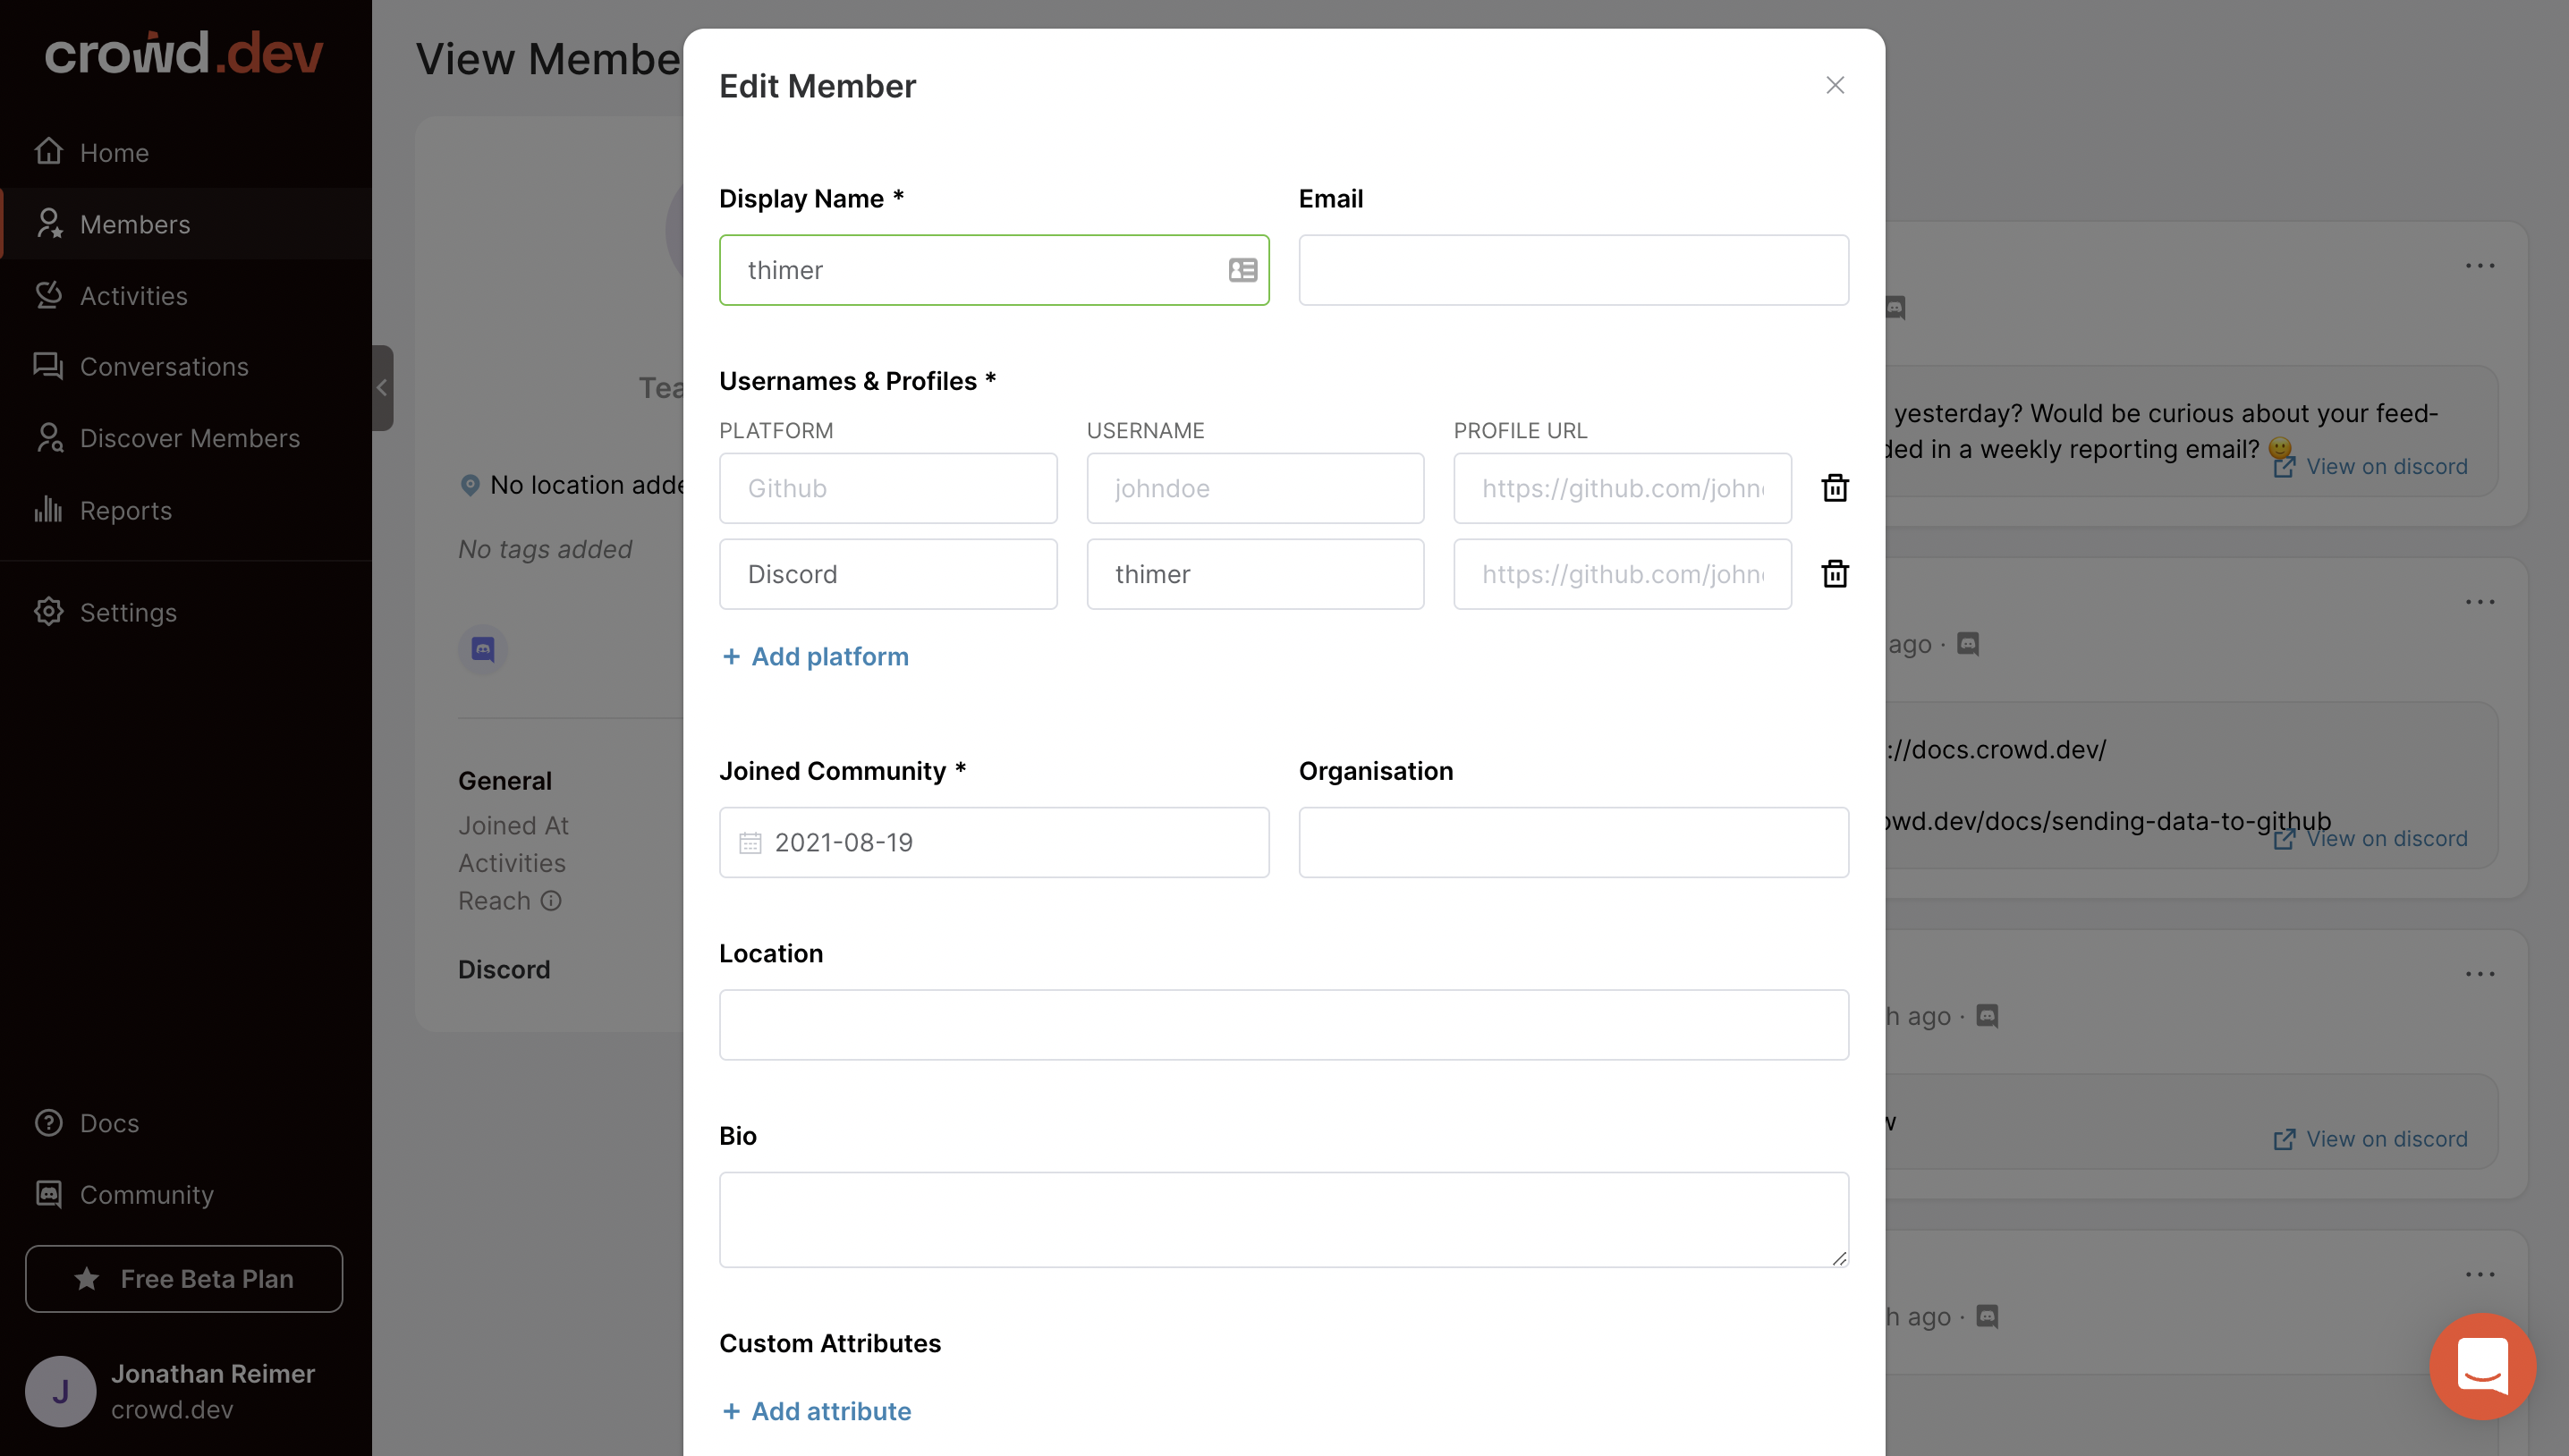Open the Joined Community date picker
Viewport: 2569px width, 1456px height.
click(993, 842)
